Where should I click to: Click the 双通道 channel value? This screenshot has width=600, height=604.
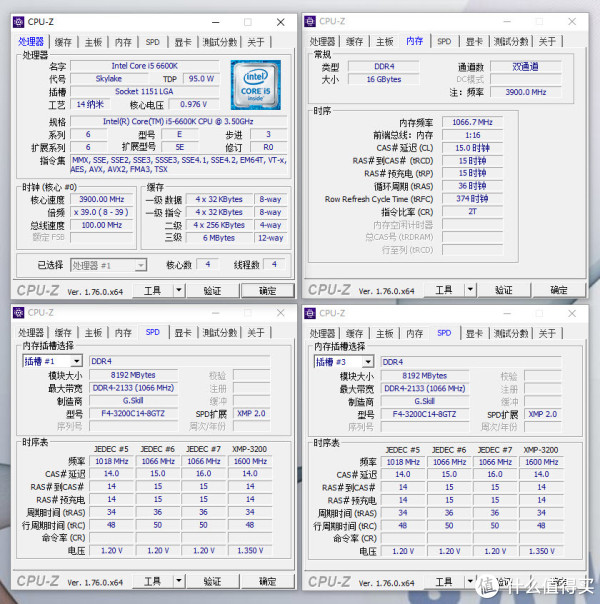(526, 66)
